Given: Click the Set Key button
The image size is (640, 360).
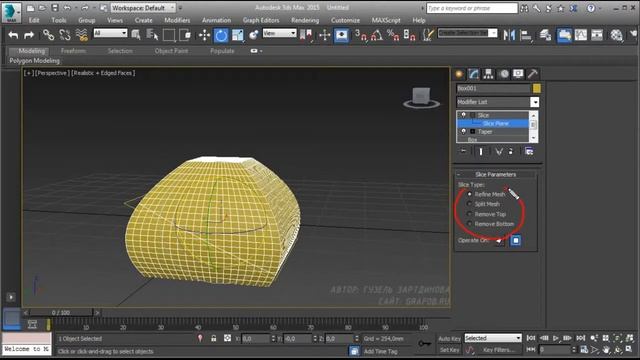Looking at the screenshot, I should 449,350.
